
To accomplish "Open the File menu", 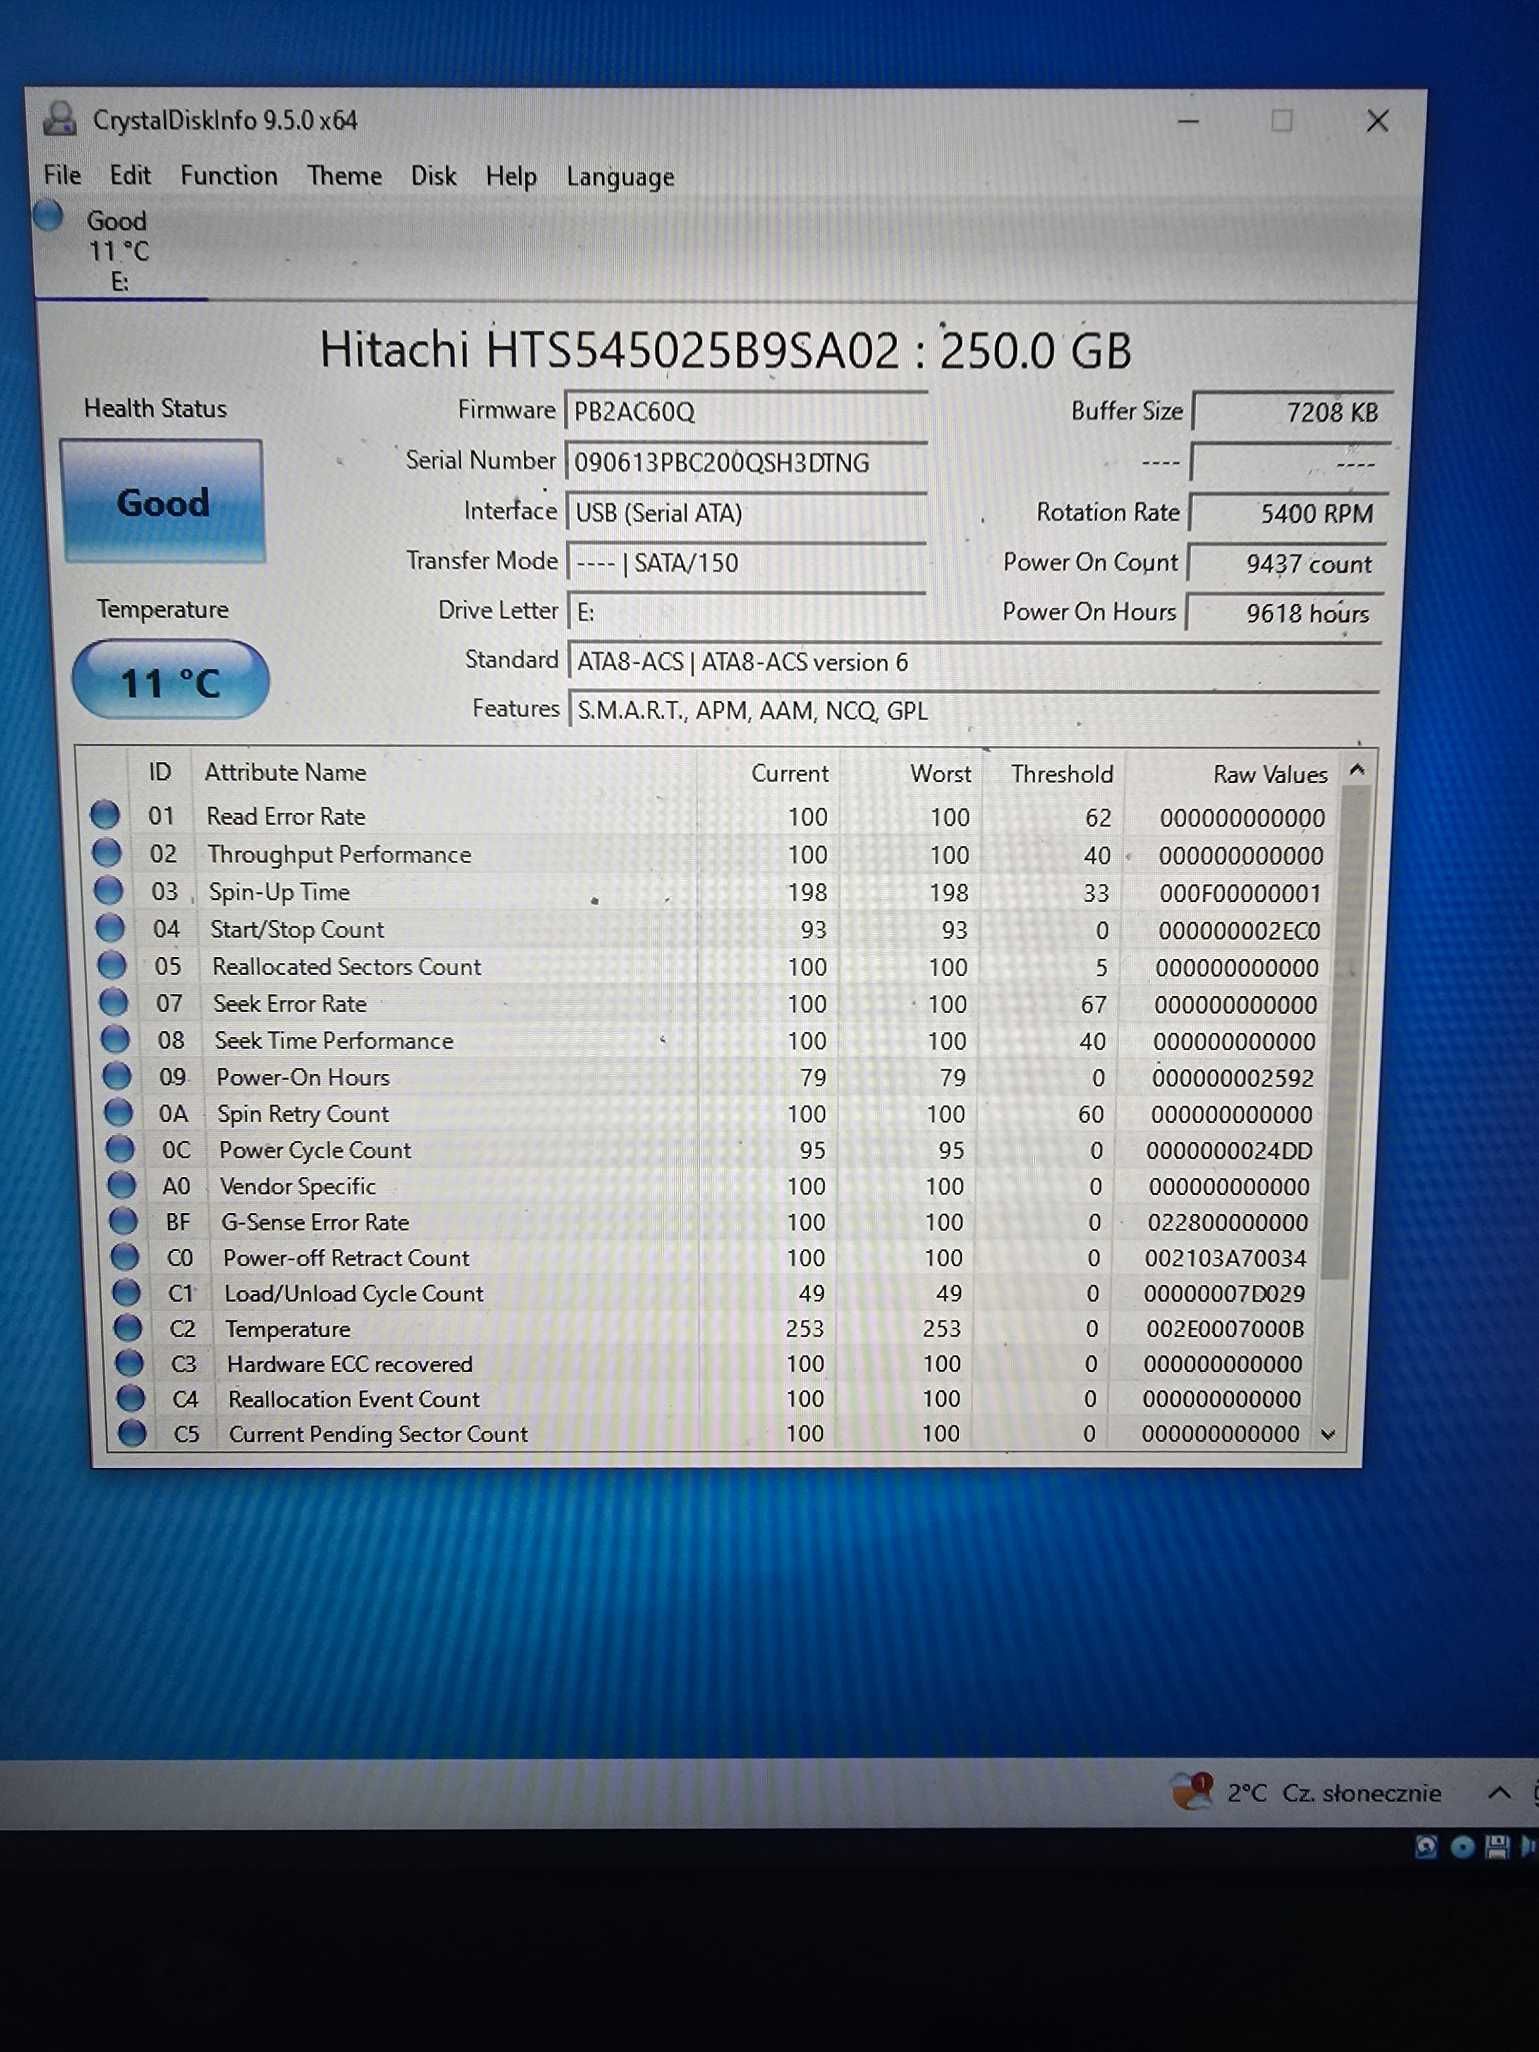I will 62,175.
